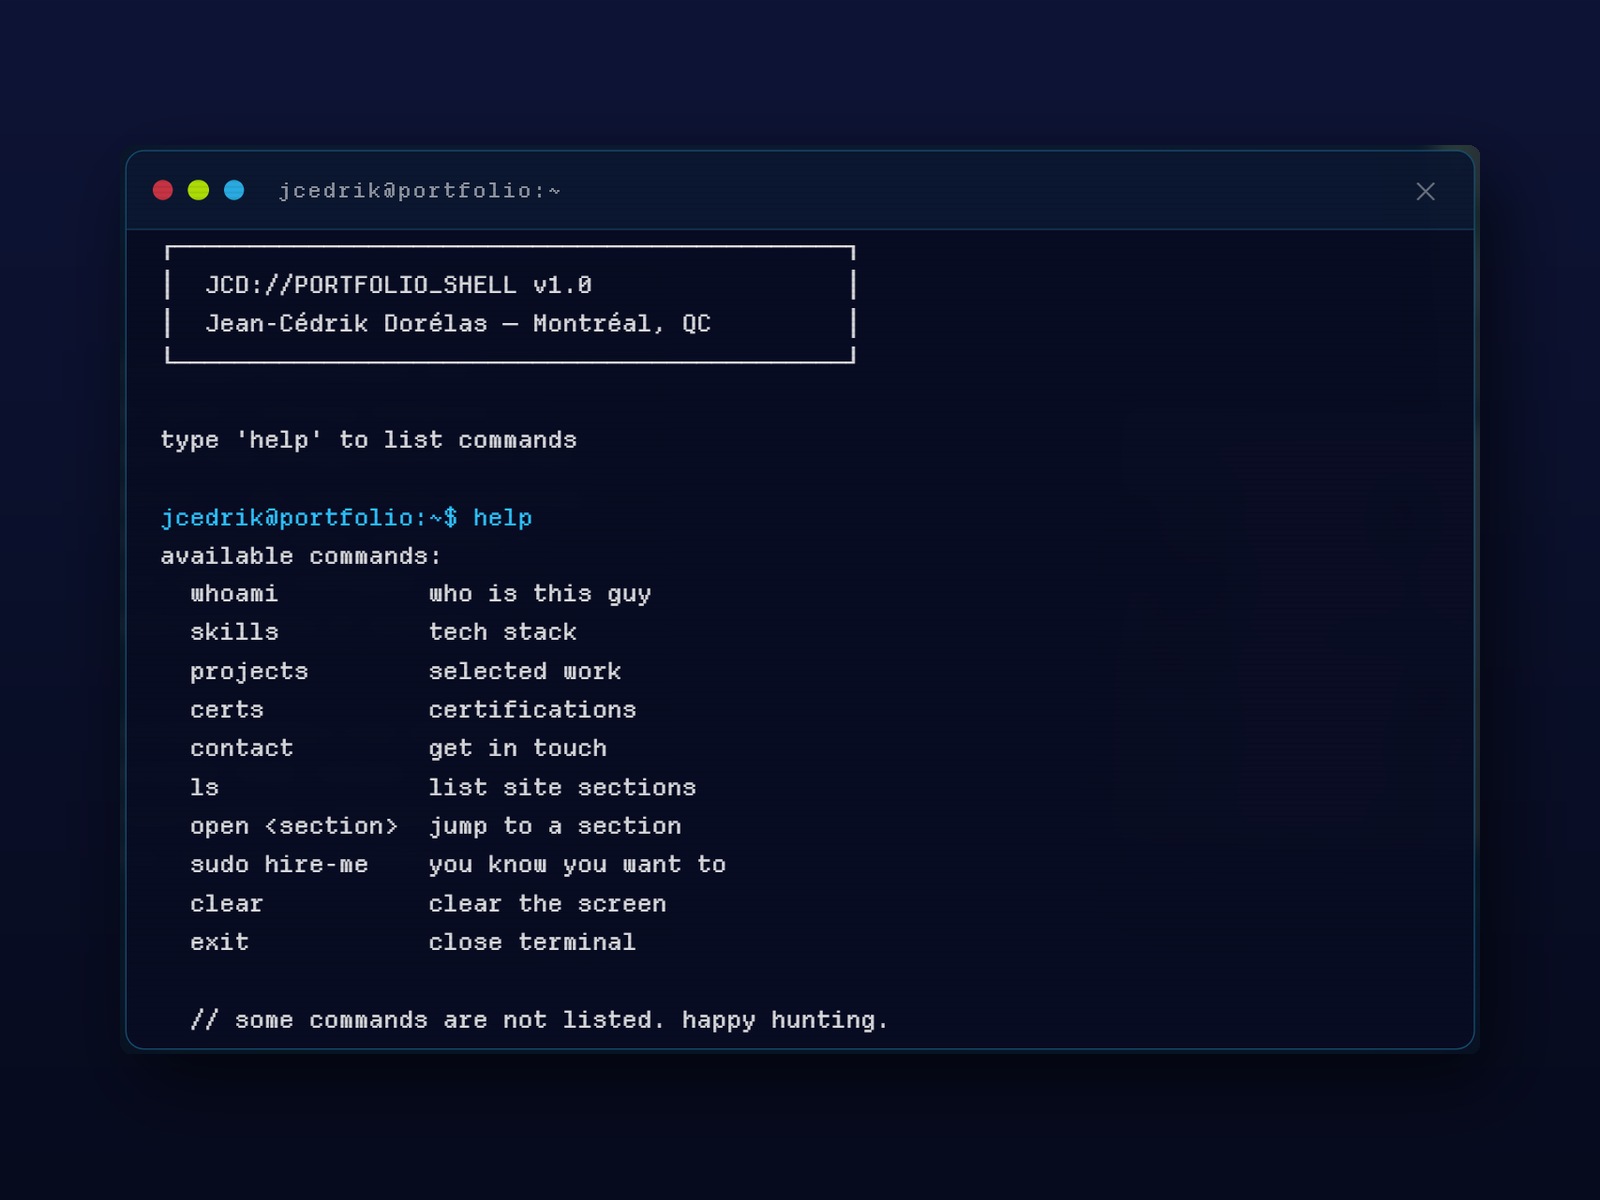Click the certs command
Screen dimensions: 1600x1200
tap(227, 710)
